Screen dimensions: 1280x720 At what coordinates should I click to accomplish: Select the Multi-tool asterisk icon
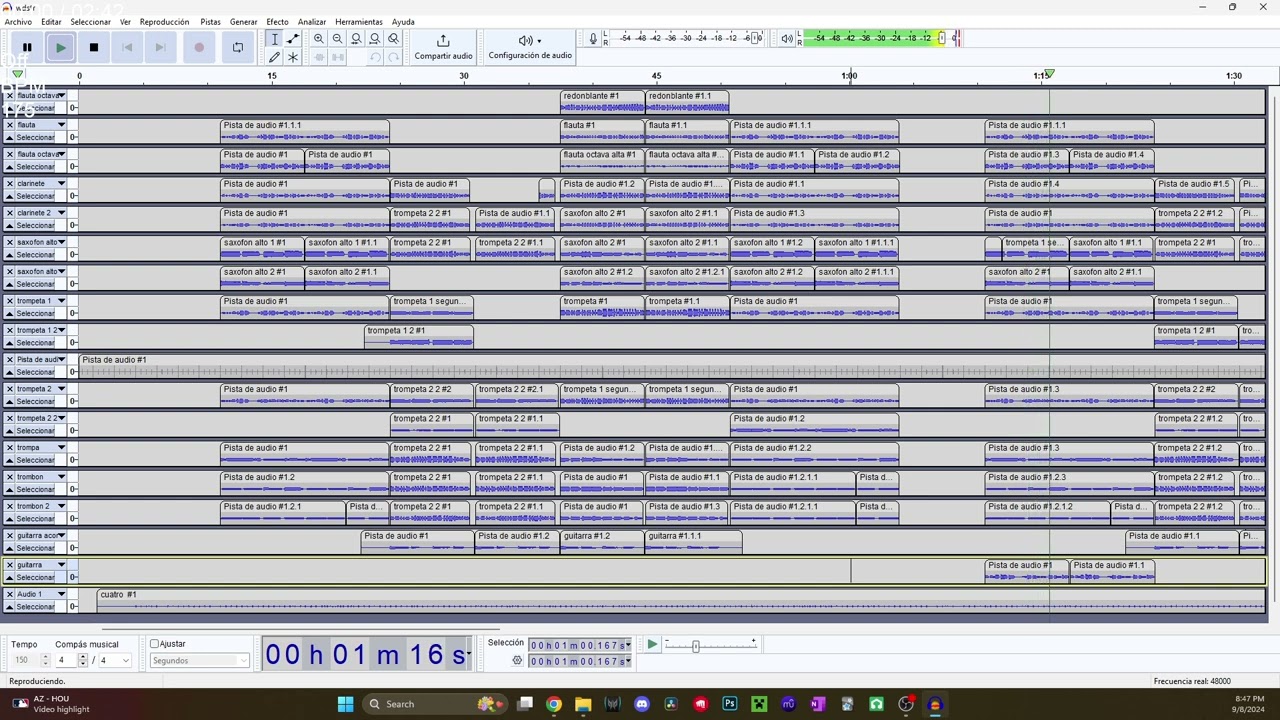click(x=293, y=57)
